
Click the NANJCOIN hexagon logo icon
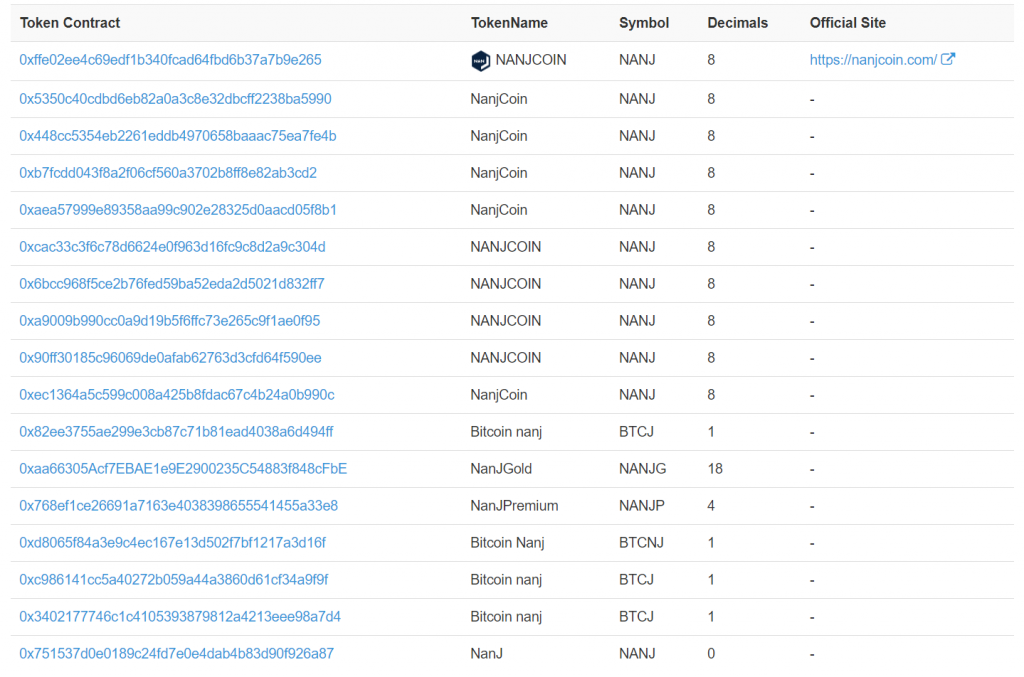pos(480,61)
